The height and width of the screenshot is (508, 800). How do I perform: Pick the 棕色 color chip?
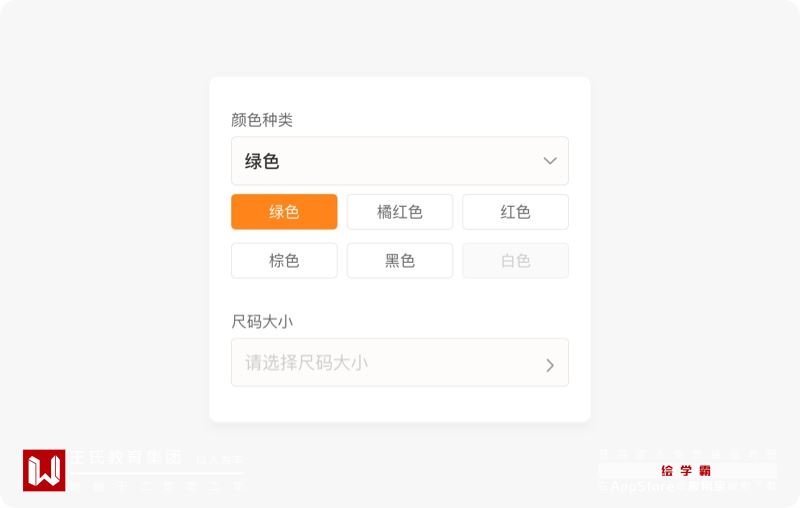click(x=284, y=261)
